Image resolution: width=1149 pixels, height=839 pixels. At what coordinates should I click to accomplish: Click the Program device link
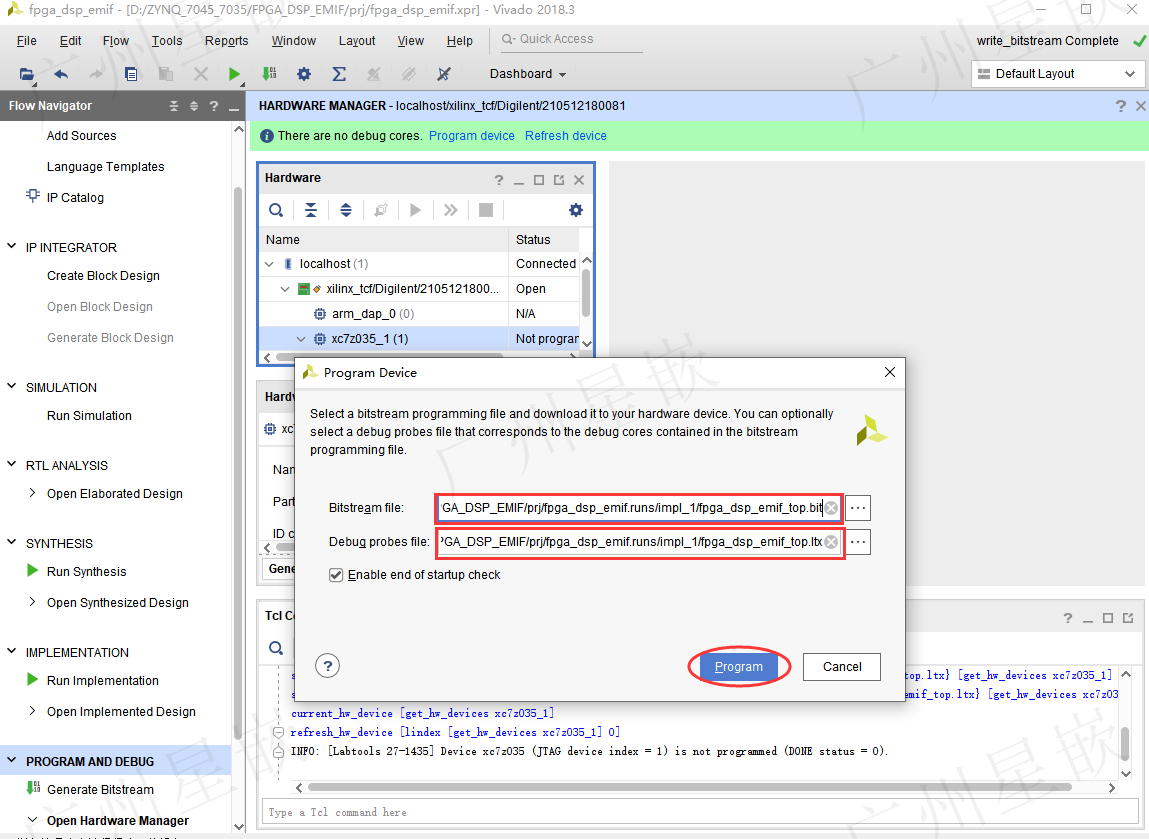[x=472, y=136]
